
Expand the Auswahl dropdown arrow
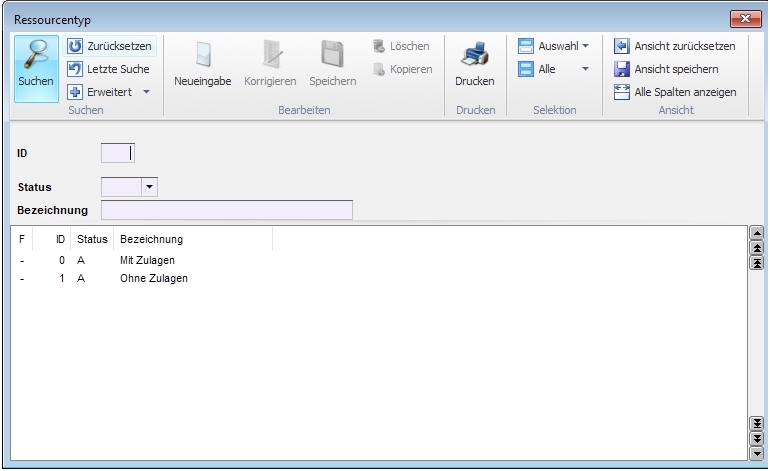[585, 46]
